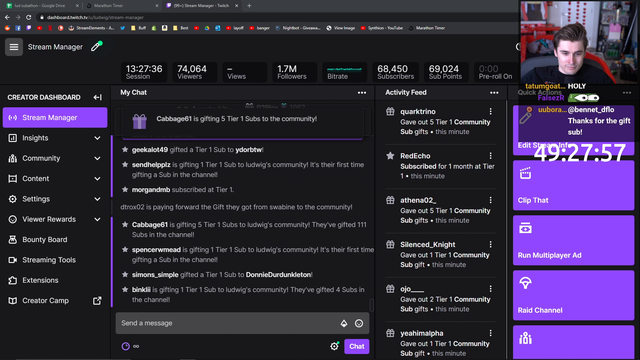
Task: Open the emote picker smiley
Action: [359, 323]
